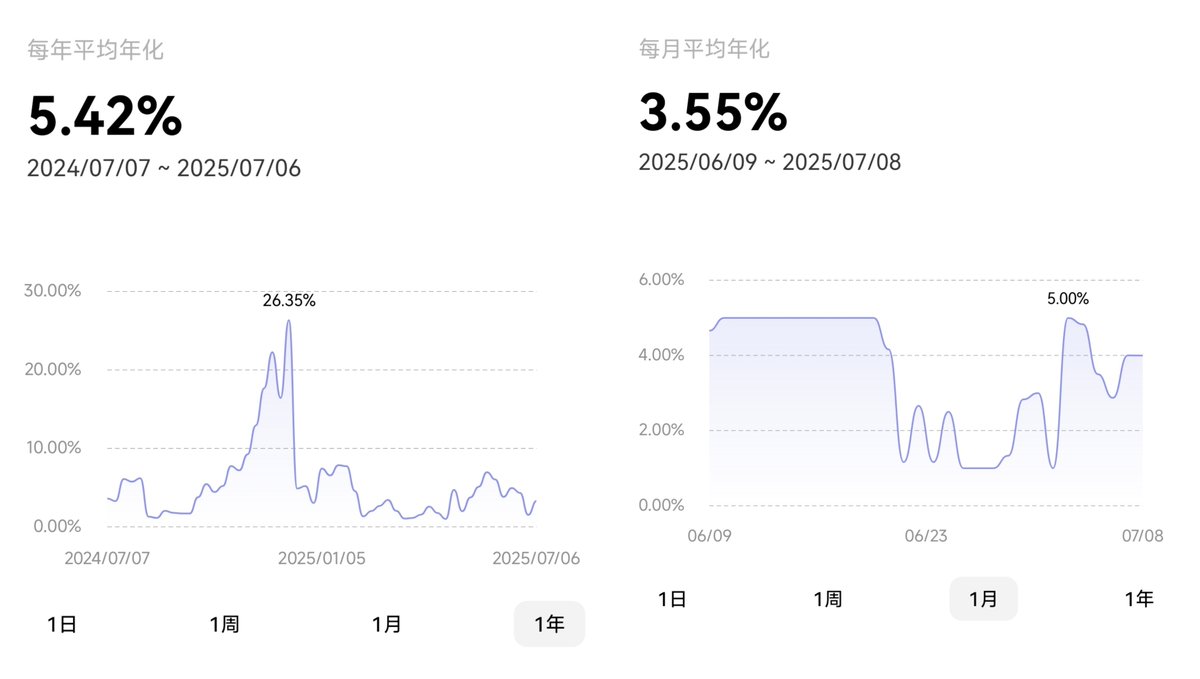Click the 3.55% monthly average value
Screen dimensions: 1200x679
click(713, 112)
